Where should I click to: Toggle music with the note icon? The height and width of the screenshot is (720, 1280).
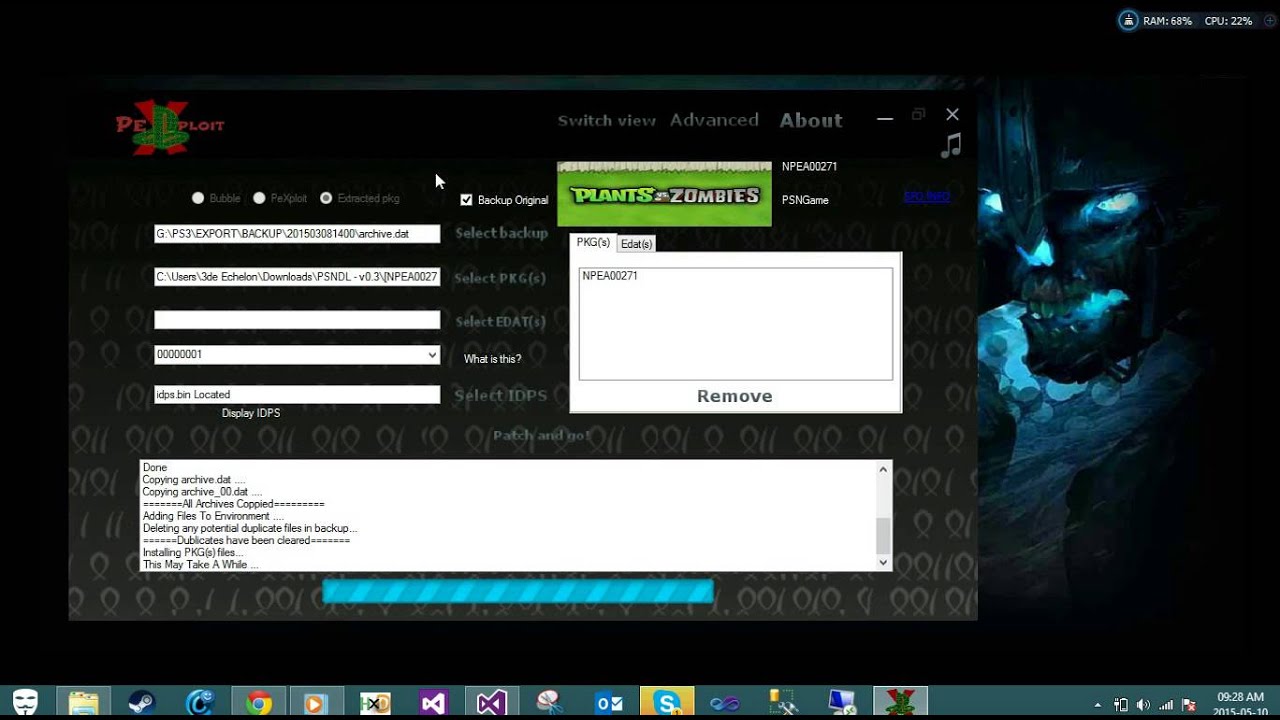tap(951, 146)
